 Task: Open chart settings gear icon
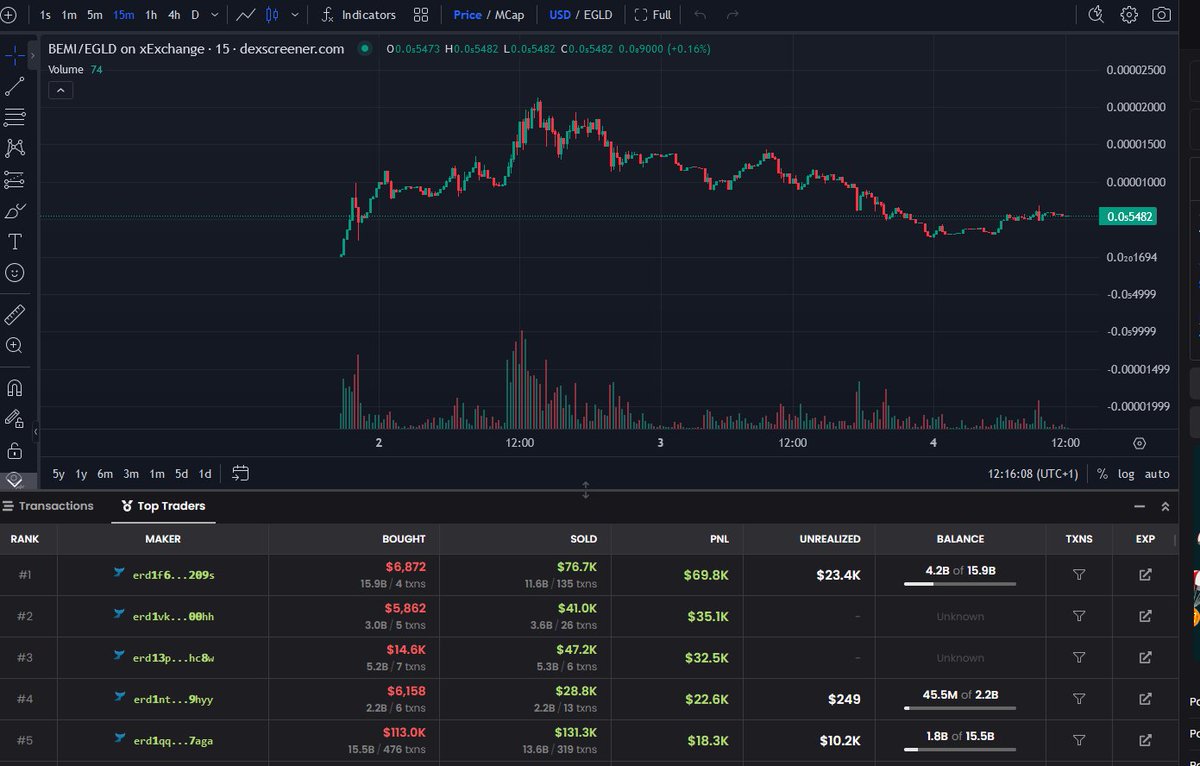click(x=1129, y=15)
